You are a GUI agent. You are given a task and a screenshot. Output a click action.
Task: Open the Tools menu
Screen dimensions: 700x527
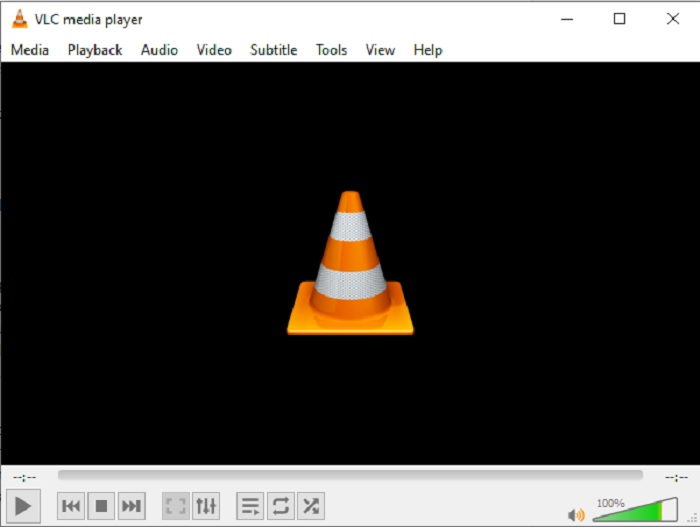[331, 50]
